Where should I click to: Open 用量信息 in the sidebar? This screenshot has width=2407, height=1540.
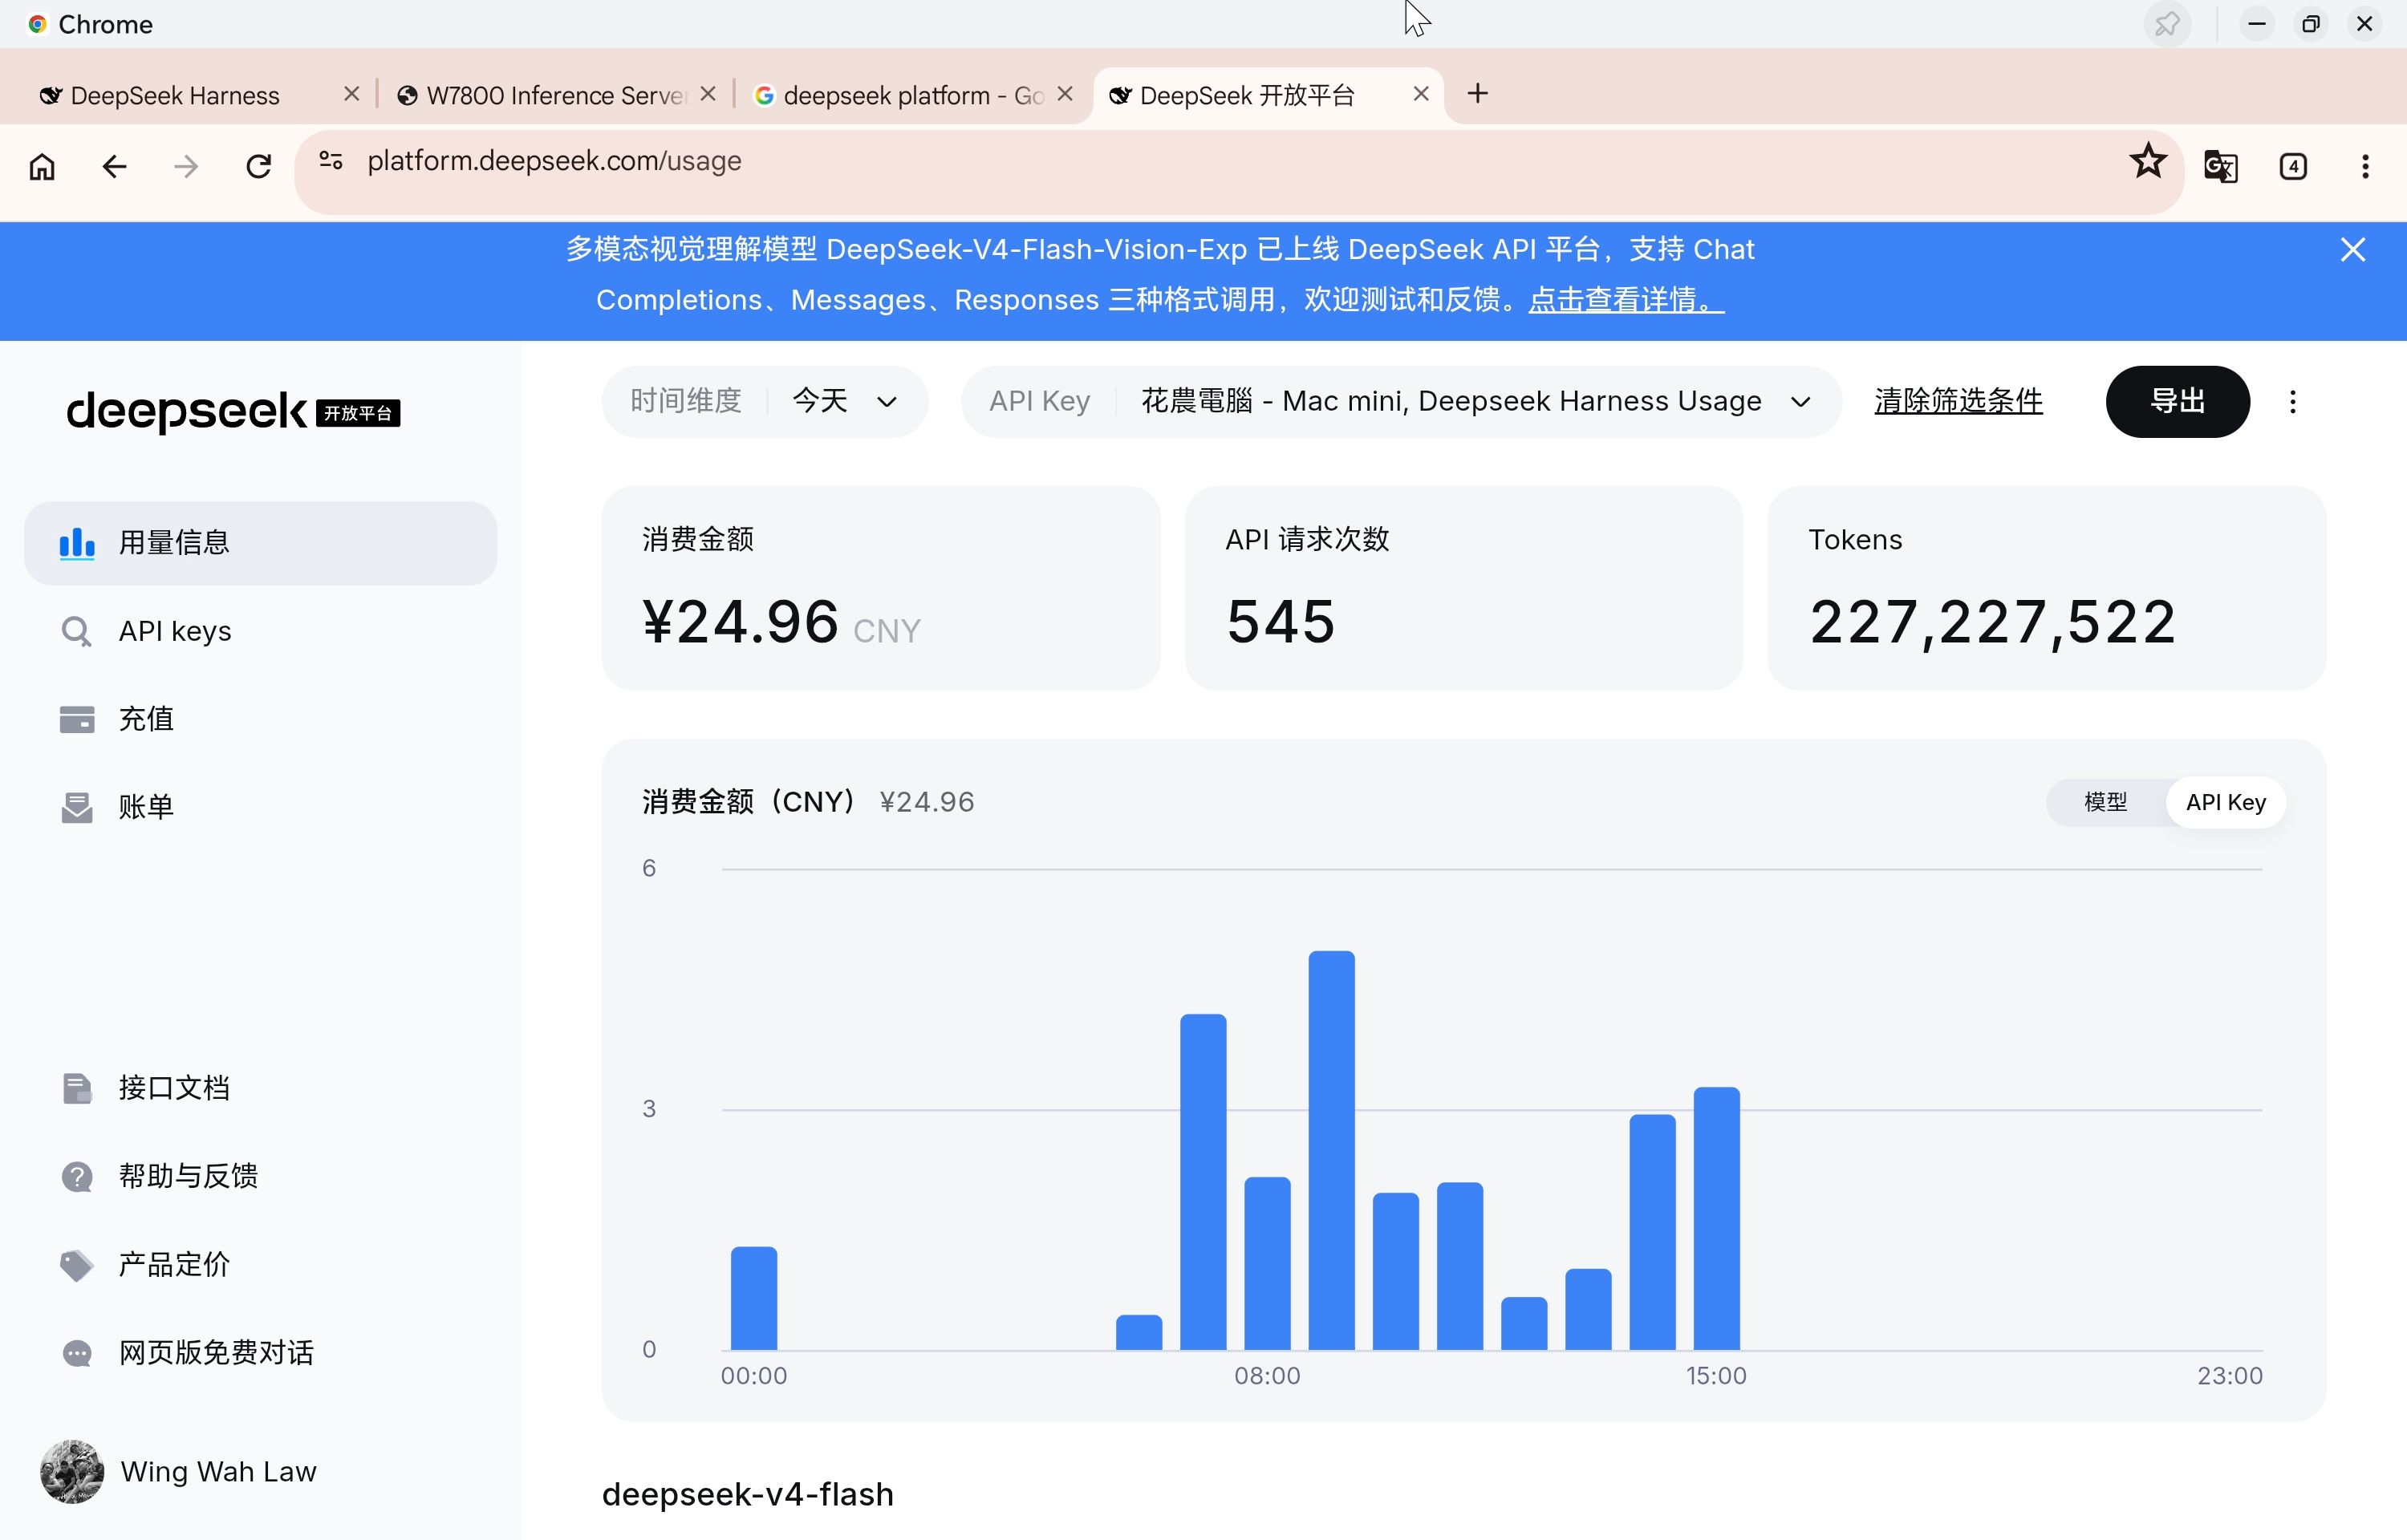260,543
